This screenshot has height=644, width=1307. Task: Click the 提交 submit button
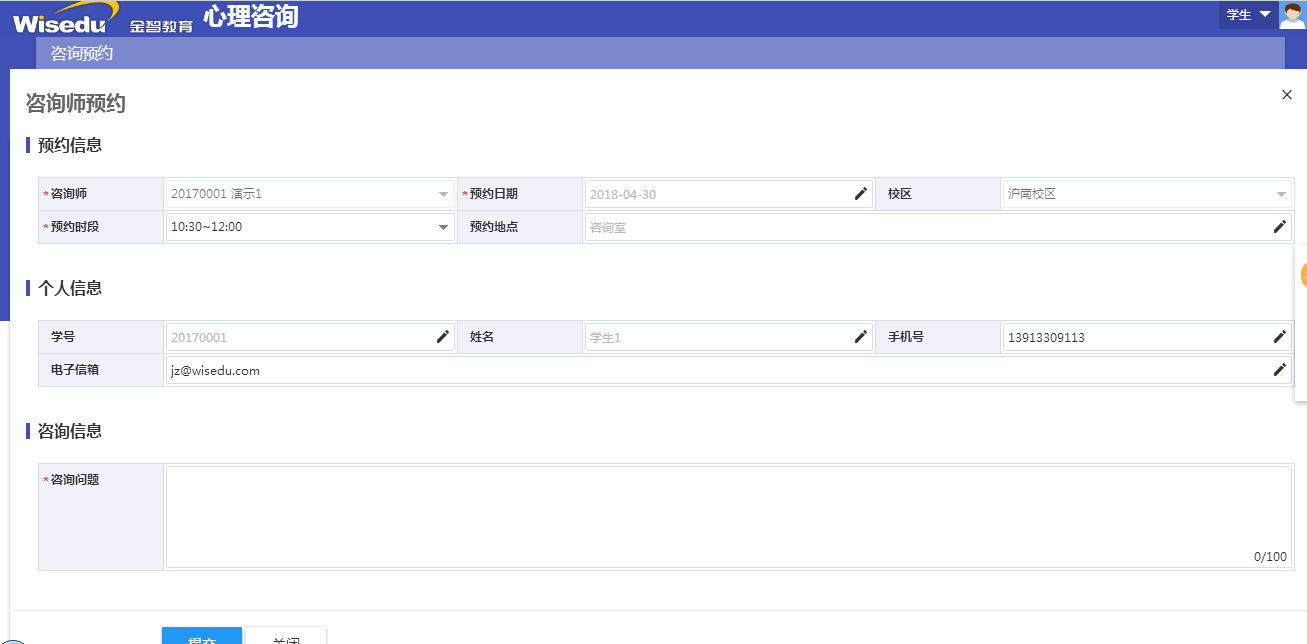[202, 635]
